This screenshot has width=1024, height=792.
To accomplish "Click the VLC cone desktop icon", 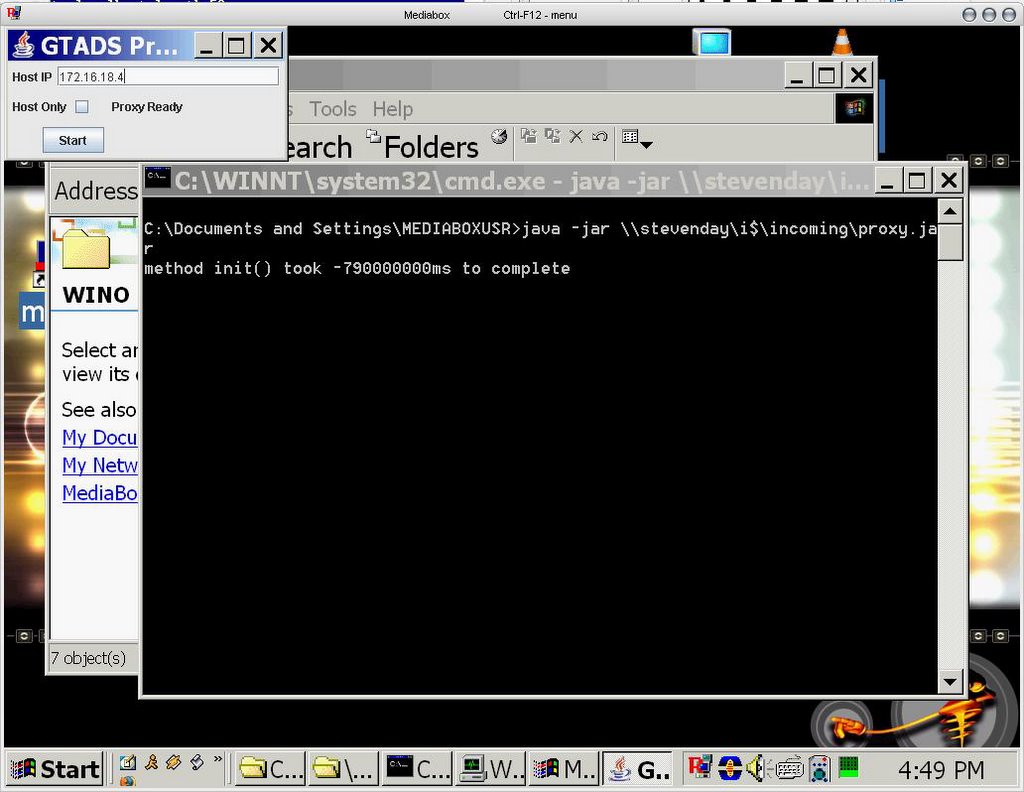I will (842, 42).
